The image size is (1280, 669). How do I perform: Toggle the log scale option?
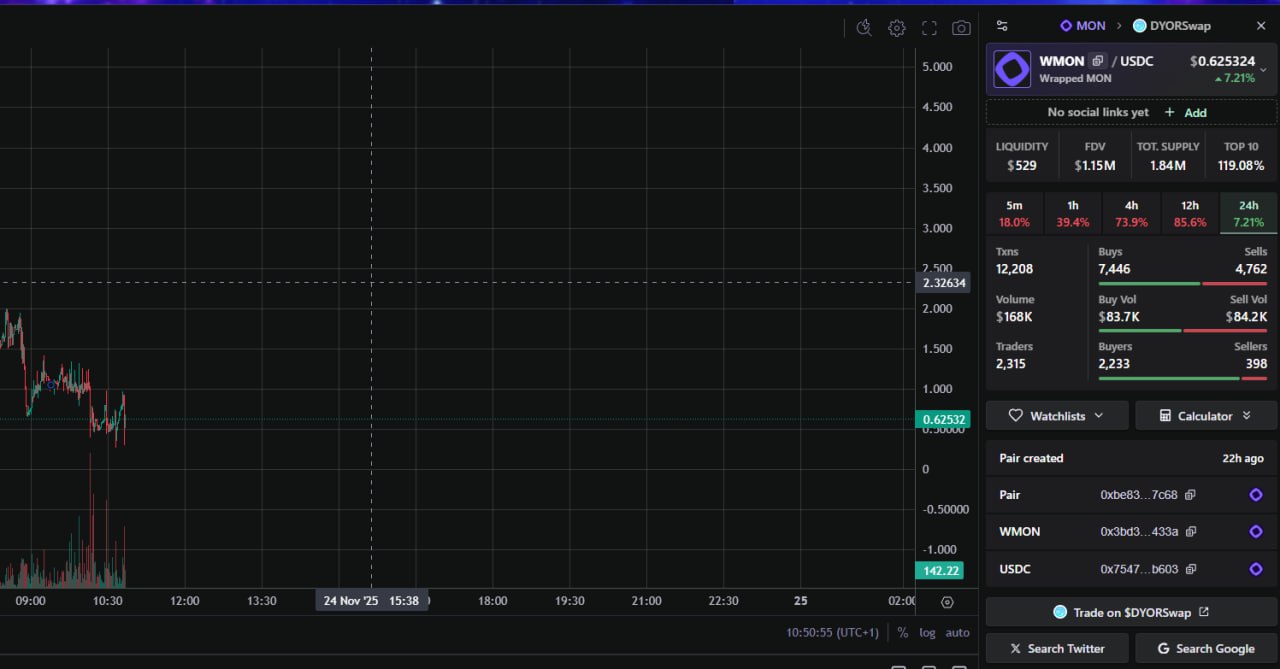pyautogui.click(x=928, y=632)
